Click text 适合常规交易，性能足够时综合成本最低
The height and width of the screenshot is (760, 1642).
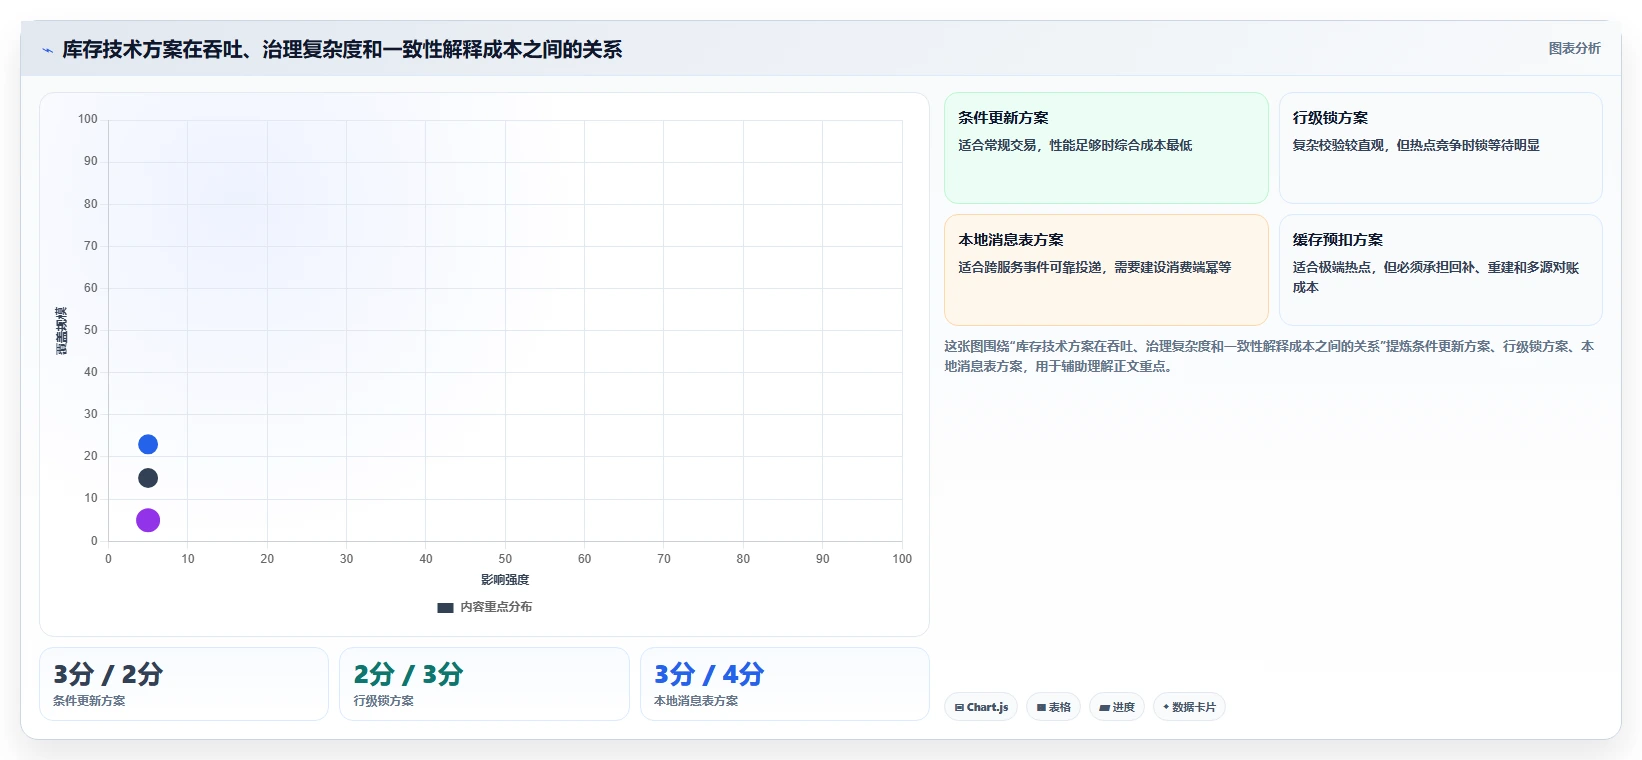pyautogui.click(x=1075, y=145)
